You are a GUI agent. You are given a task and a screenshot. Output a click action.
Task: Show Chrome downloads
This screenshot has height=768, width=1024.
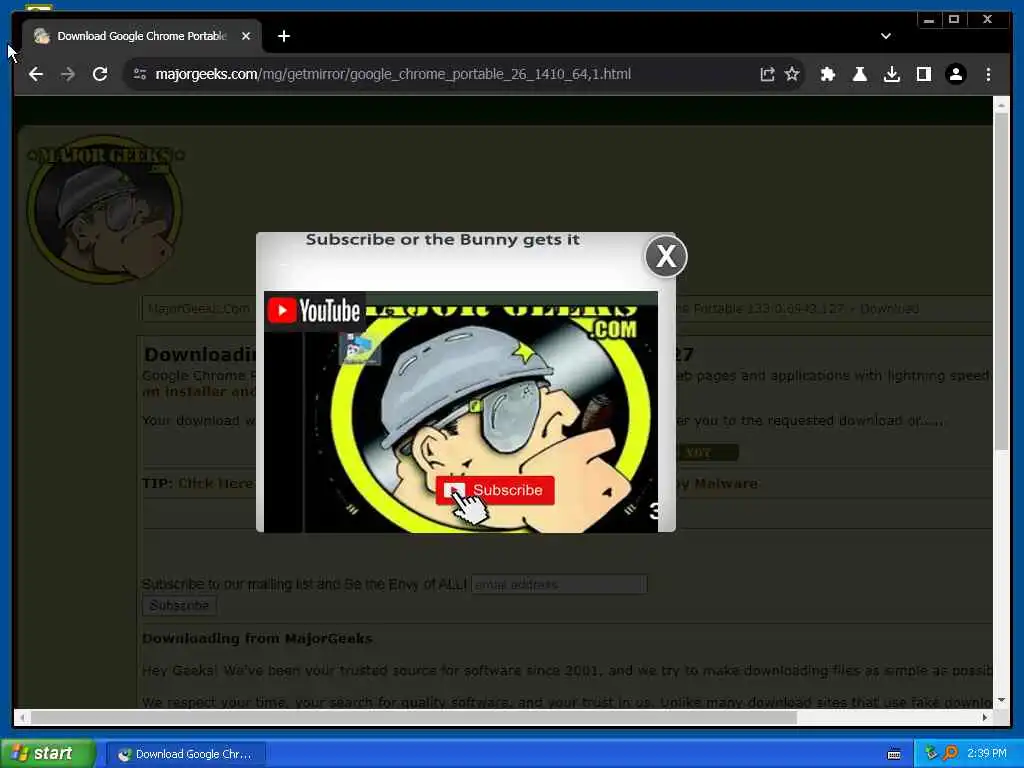point(892,74)
